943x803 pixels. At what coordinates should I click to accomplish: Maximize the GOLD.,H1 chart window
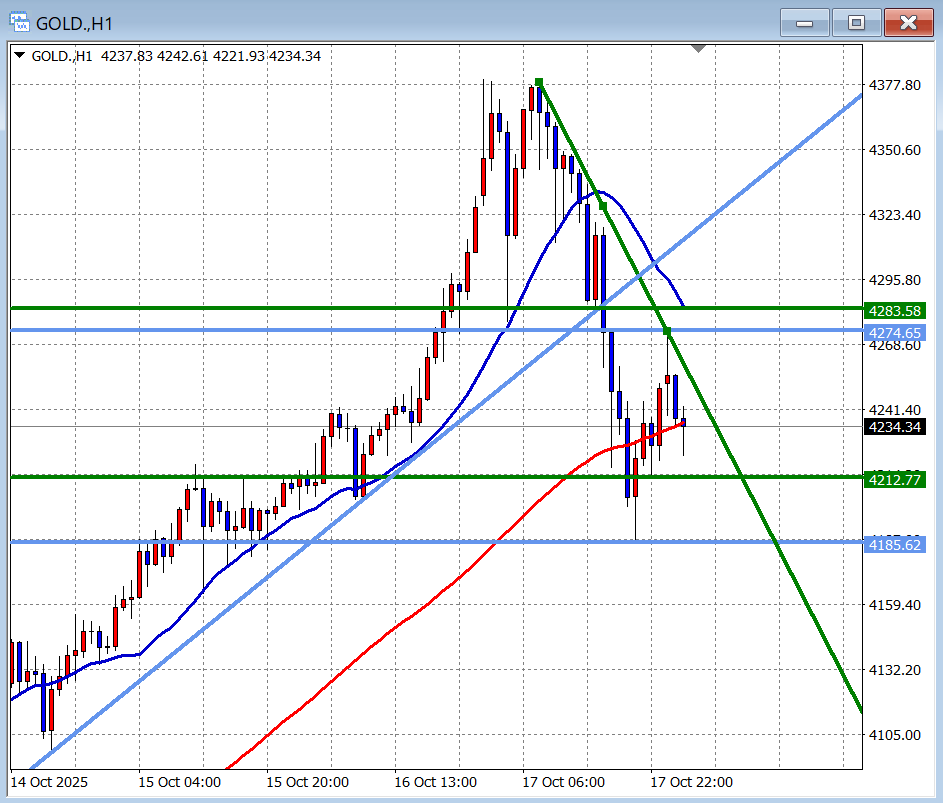(x=857, y=22)
